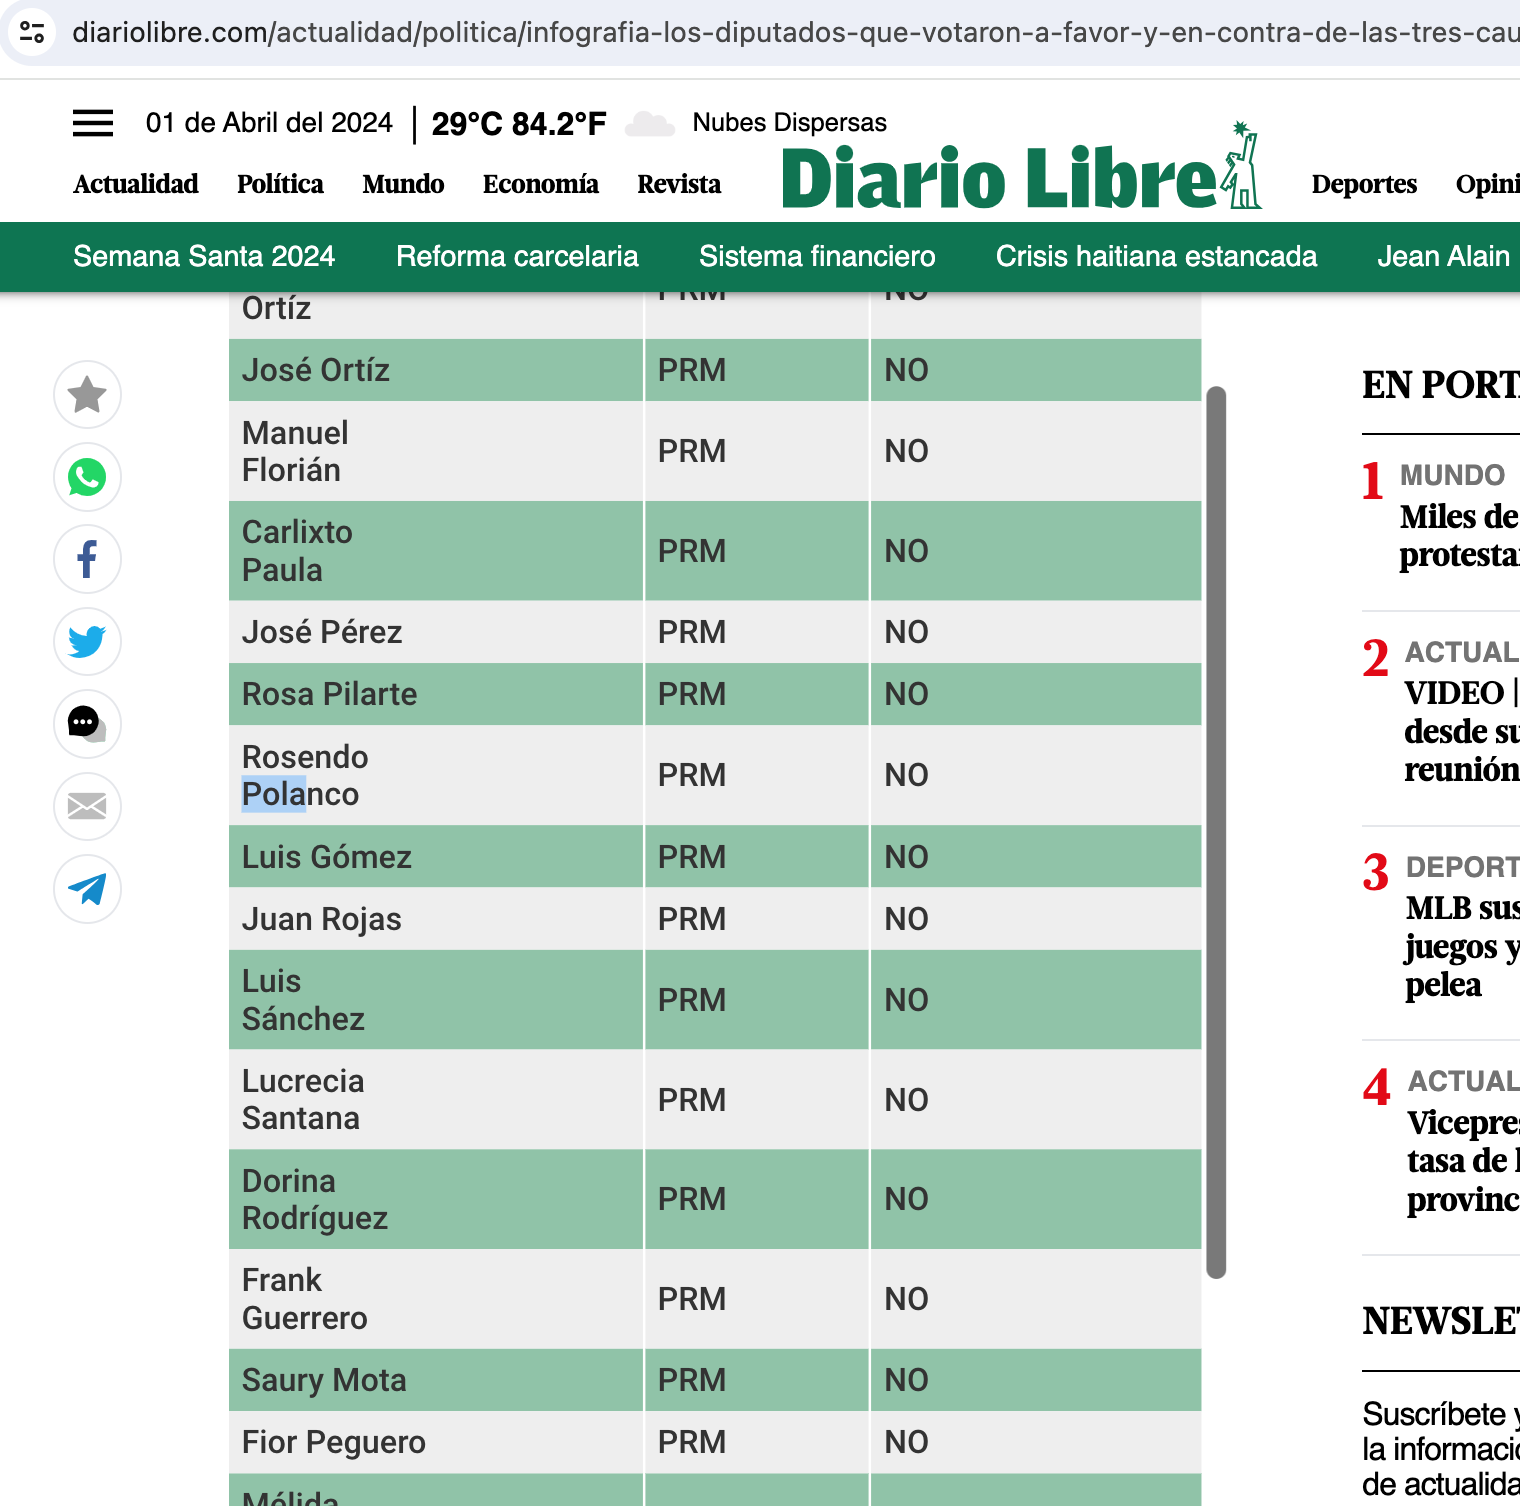1520x1506 pixels.
Task: Open Semana Santa 2024 topic
Action: (x=204, y=256)
